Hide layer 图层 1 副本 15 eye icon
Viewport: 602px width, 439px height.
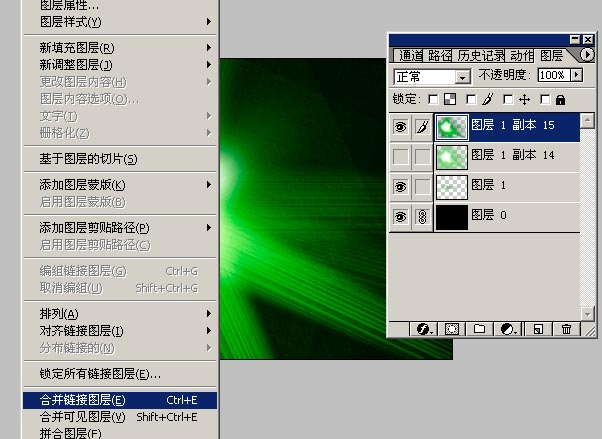[x=400, y=127]
